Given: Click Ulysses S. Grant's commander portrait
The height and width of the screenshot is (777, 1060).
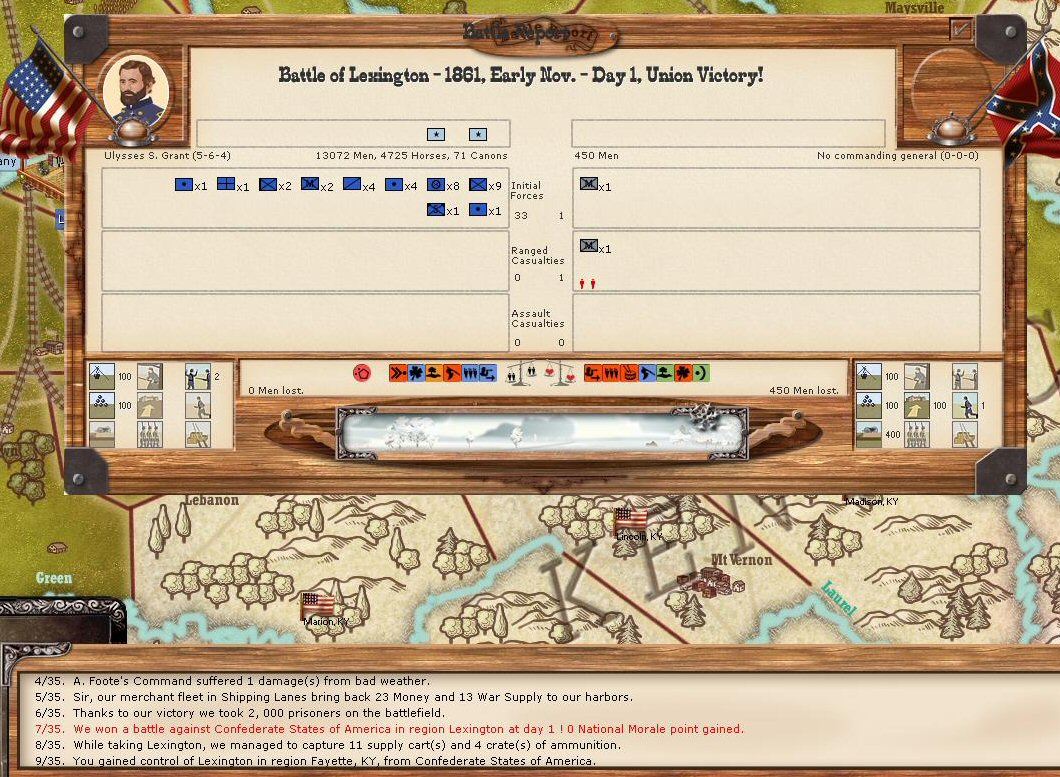Looking at the screenshot, I should [x=135, y=87].
